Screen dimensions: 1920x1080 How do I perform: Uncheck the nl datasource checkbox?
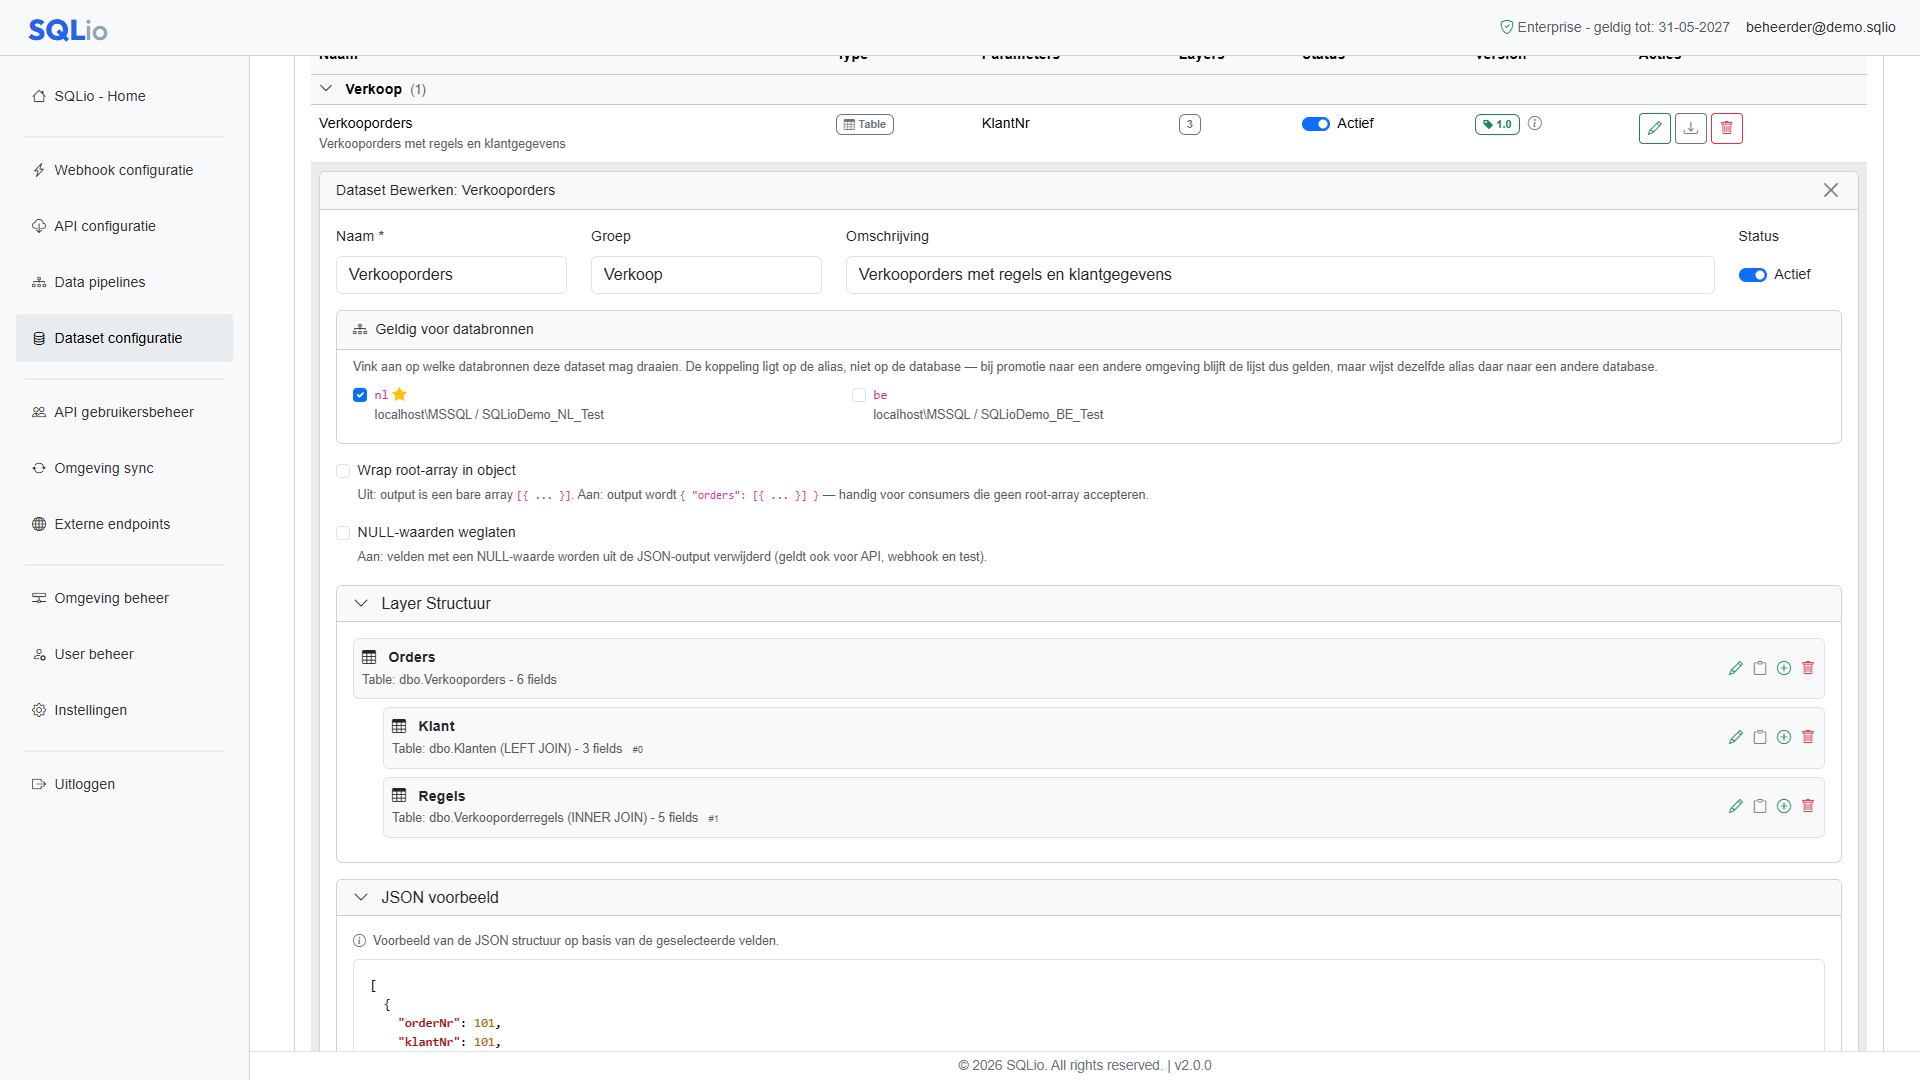click(360, 395)
